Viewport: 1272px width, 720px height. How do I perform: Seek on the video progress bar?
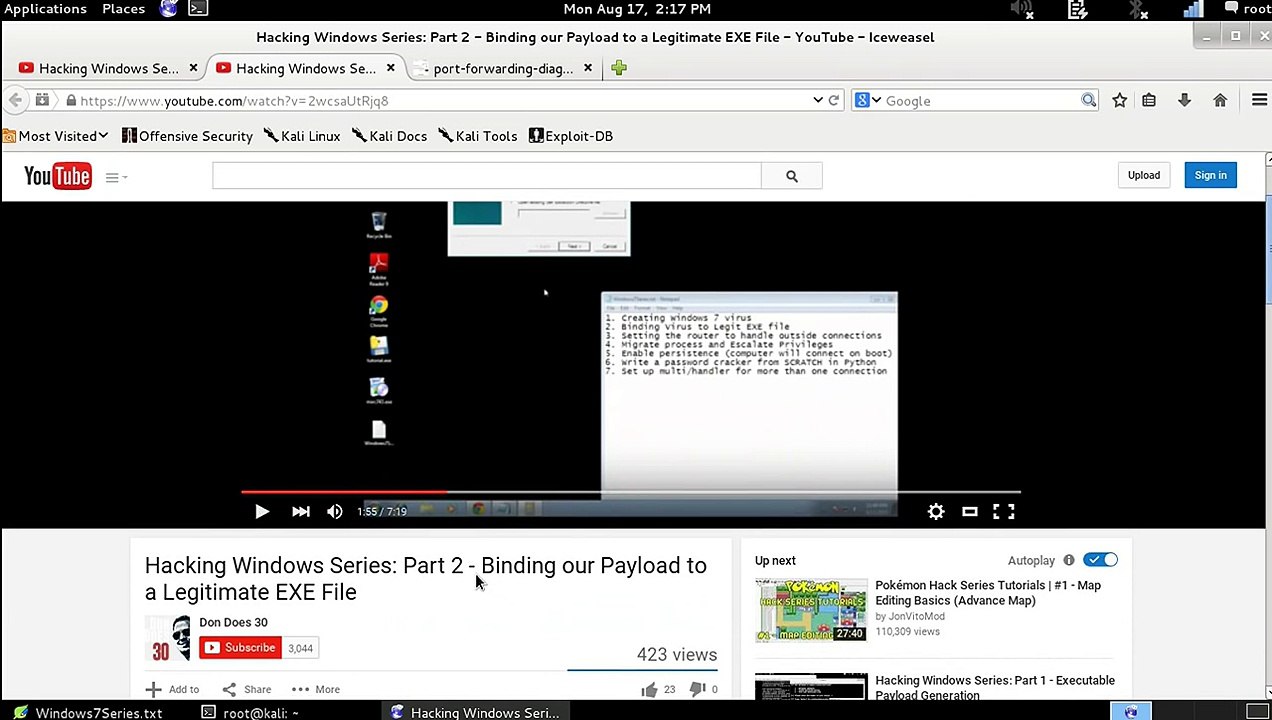[630, 492]
